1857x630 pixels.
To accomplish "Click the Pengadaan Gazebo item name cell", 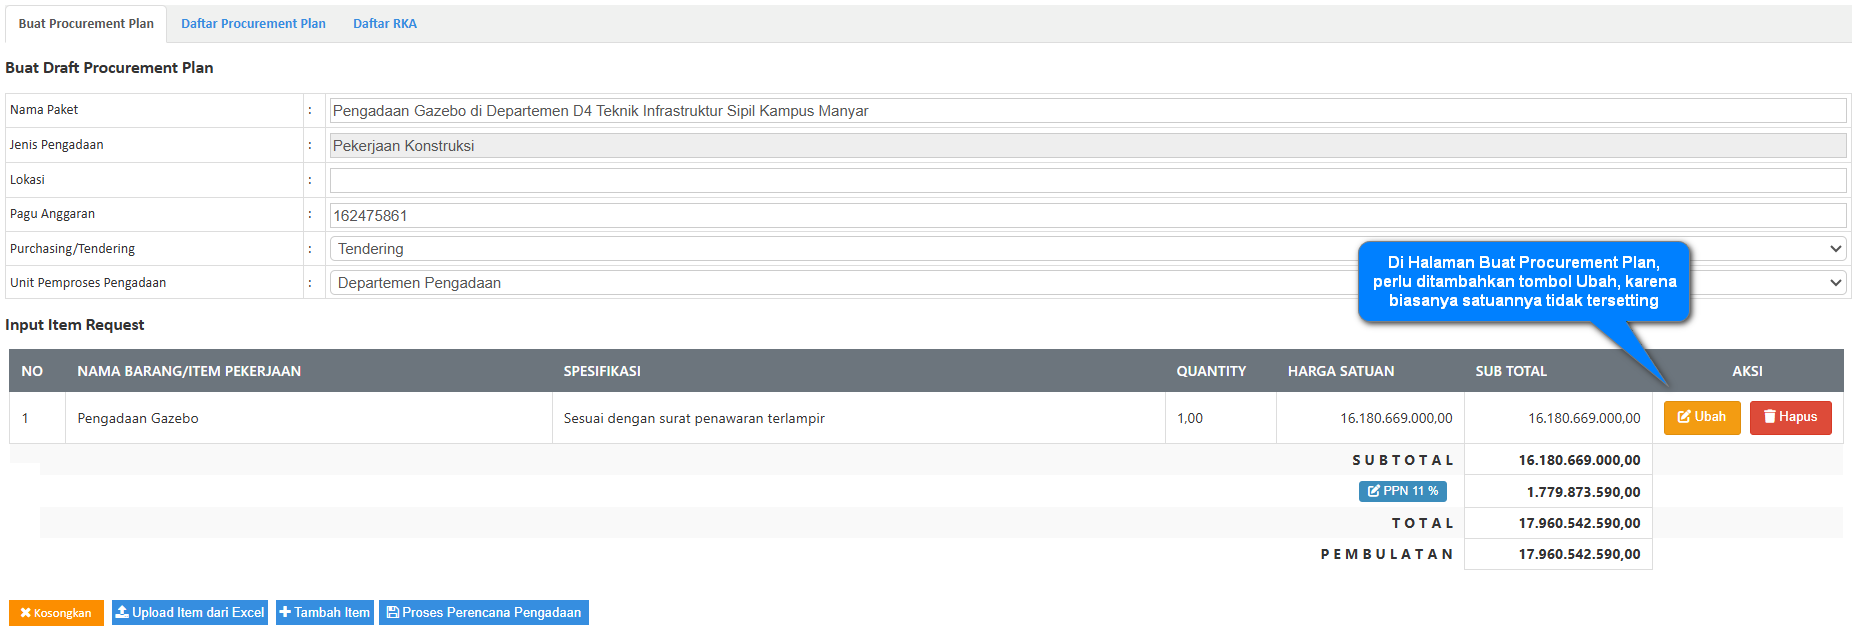I will tap(138, 419).
